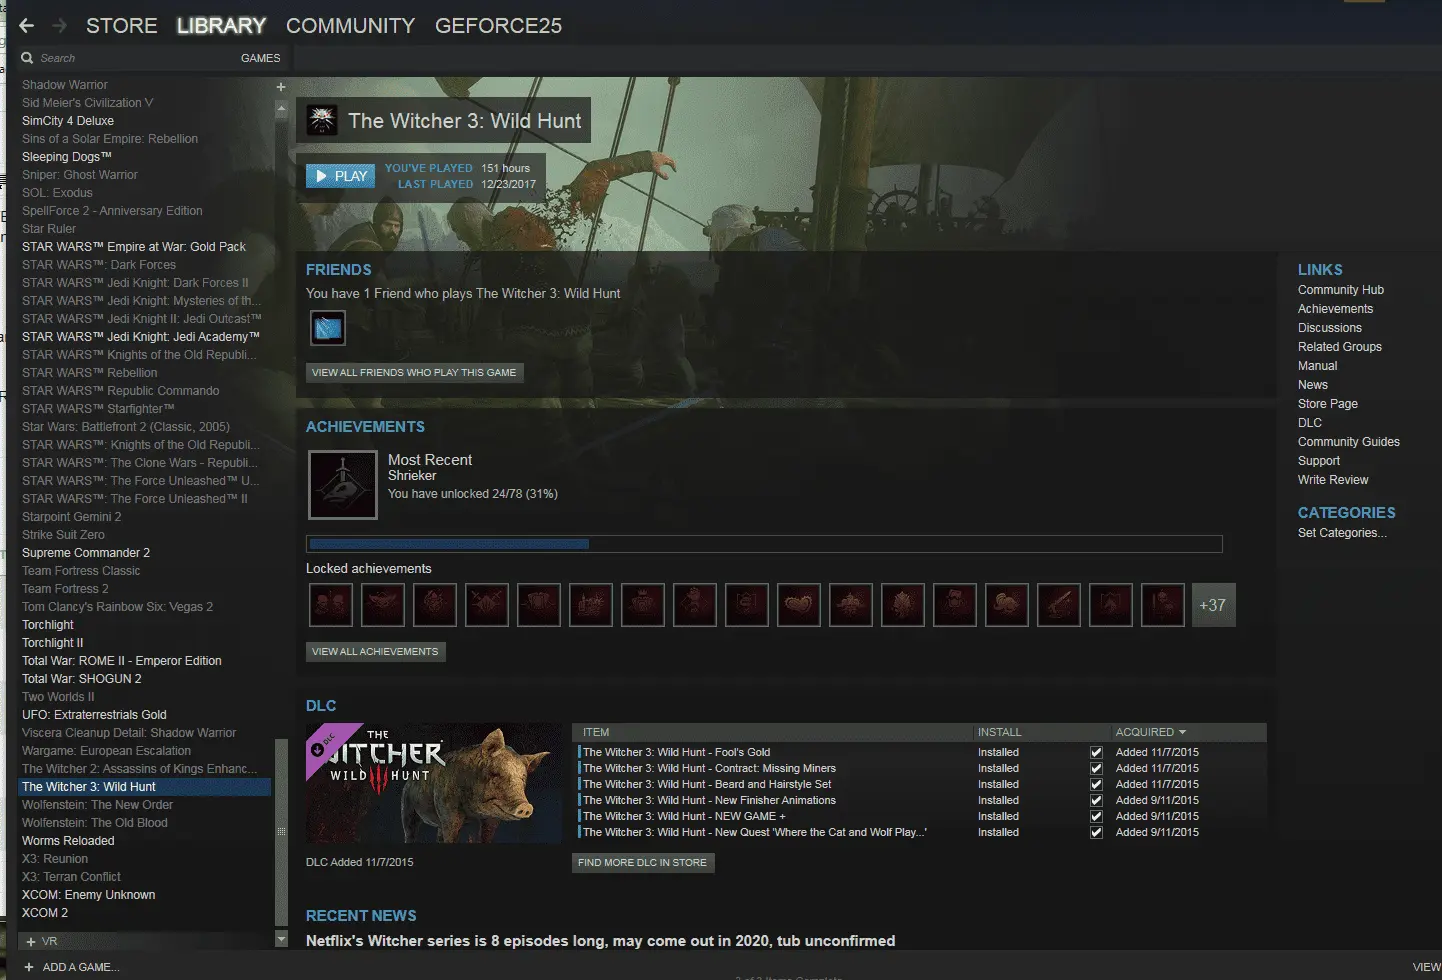The height and width of the screenshot is (980, 1442).
Task: Select XCOM 2 in the games list
Action: [x=45, y=913]
